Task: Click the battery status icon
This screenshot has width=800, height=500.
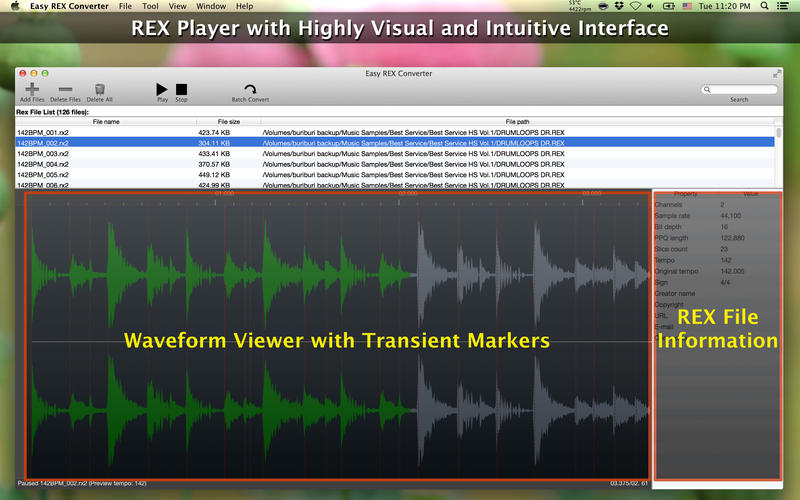Action: [x=668, y=6]
